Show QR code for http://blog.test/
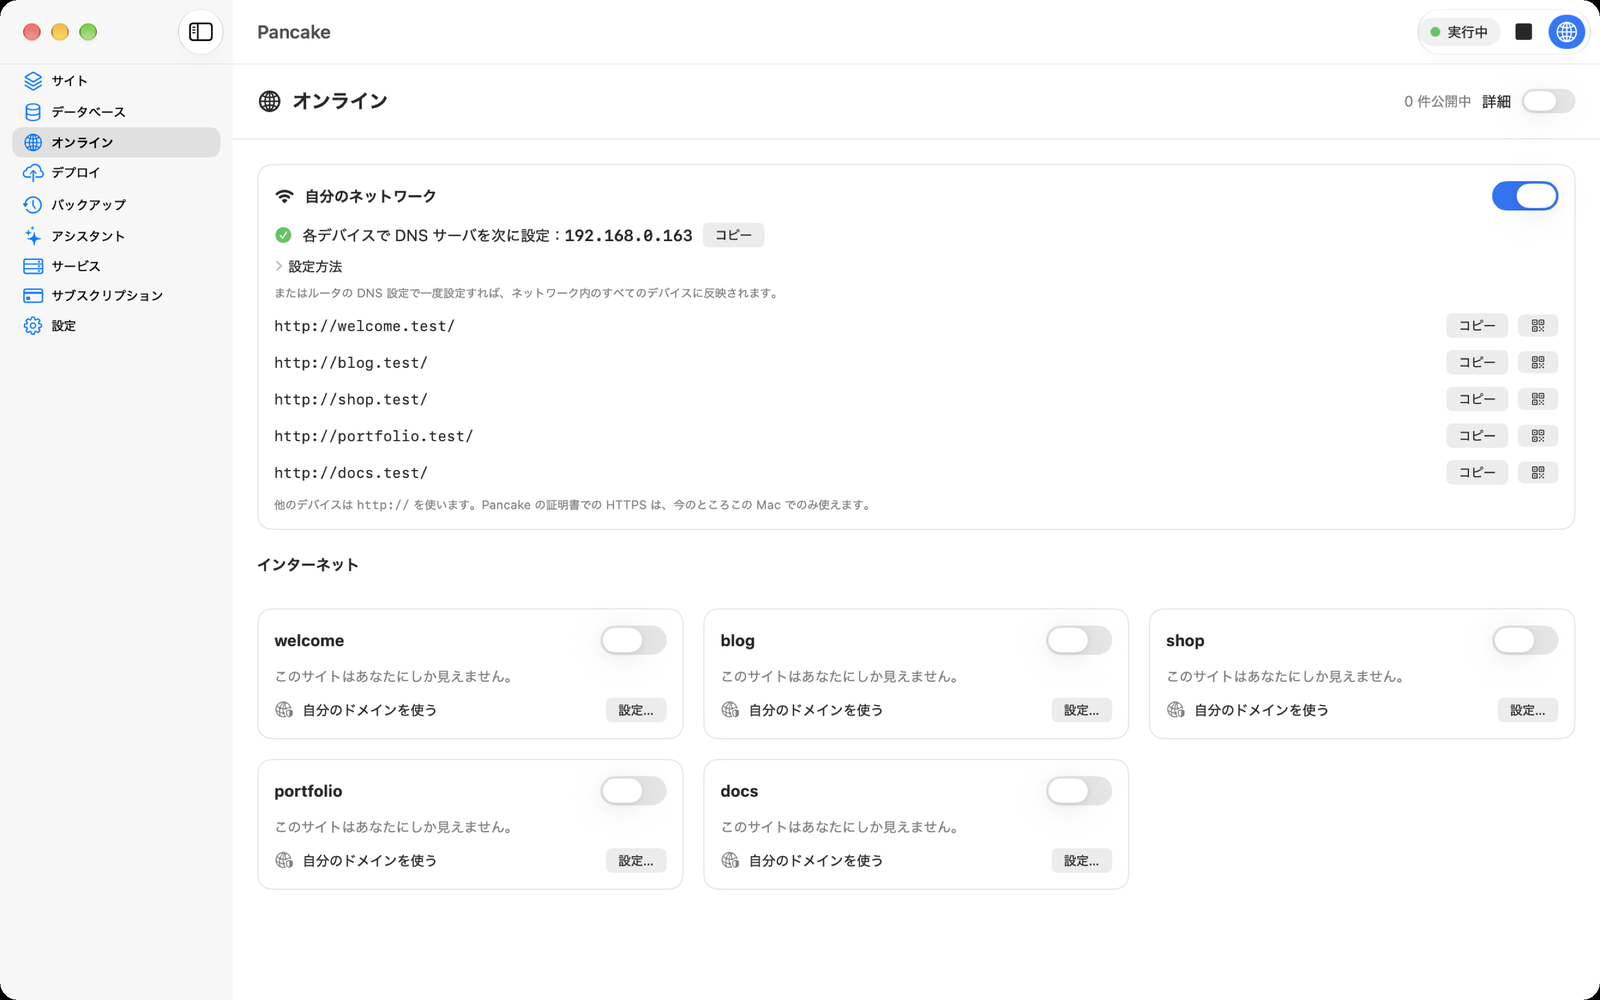The height and width of the screenshot is (1000, 1600). pyautogui.click(x=1538, y=363)
